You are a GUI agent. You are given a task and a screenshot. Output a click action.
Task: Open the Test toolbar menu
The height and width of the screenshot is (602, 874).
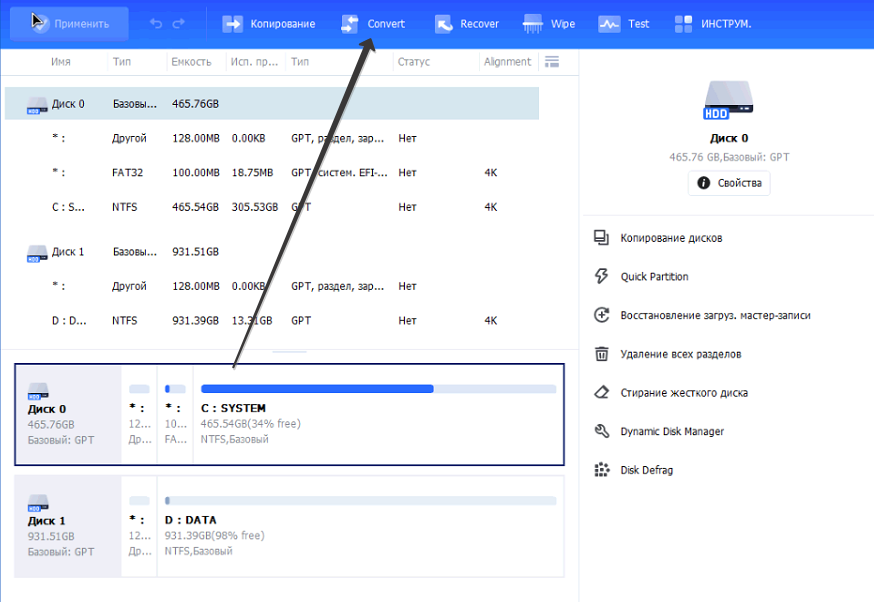pos(624,23)
